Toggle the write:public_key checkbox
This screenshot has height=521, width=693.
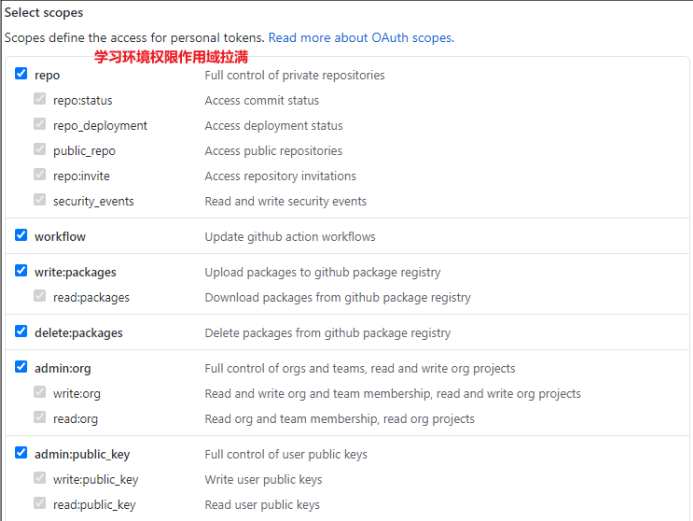tap(40, 479)
